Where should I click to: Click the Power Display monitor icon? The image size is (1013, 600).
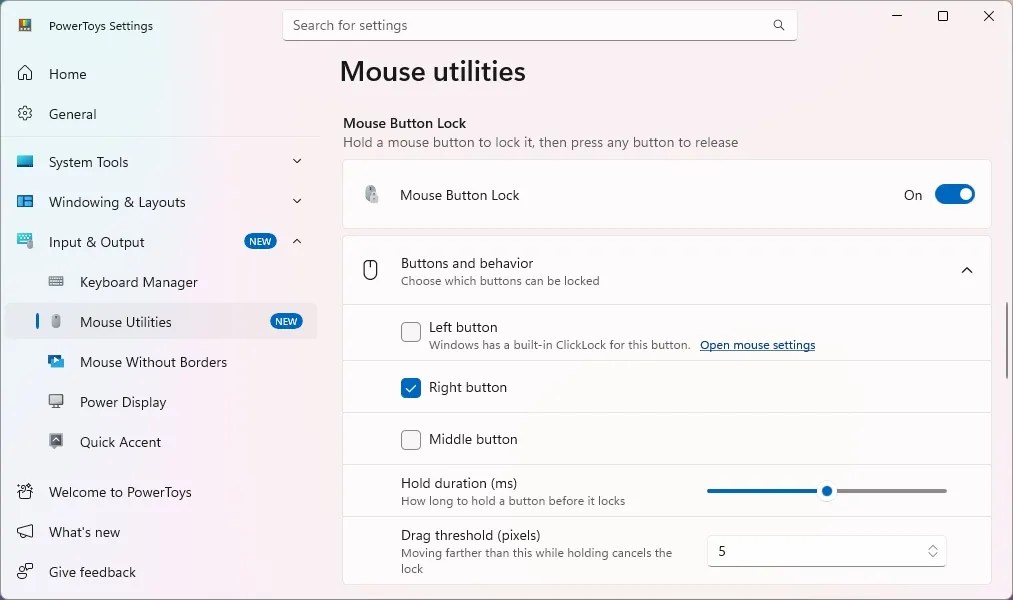[56, 401]
